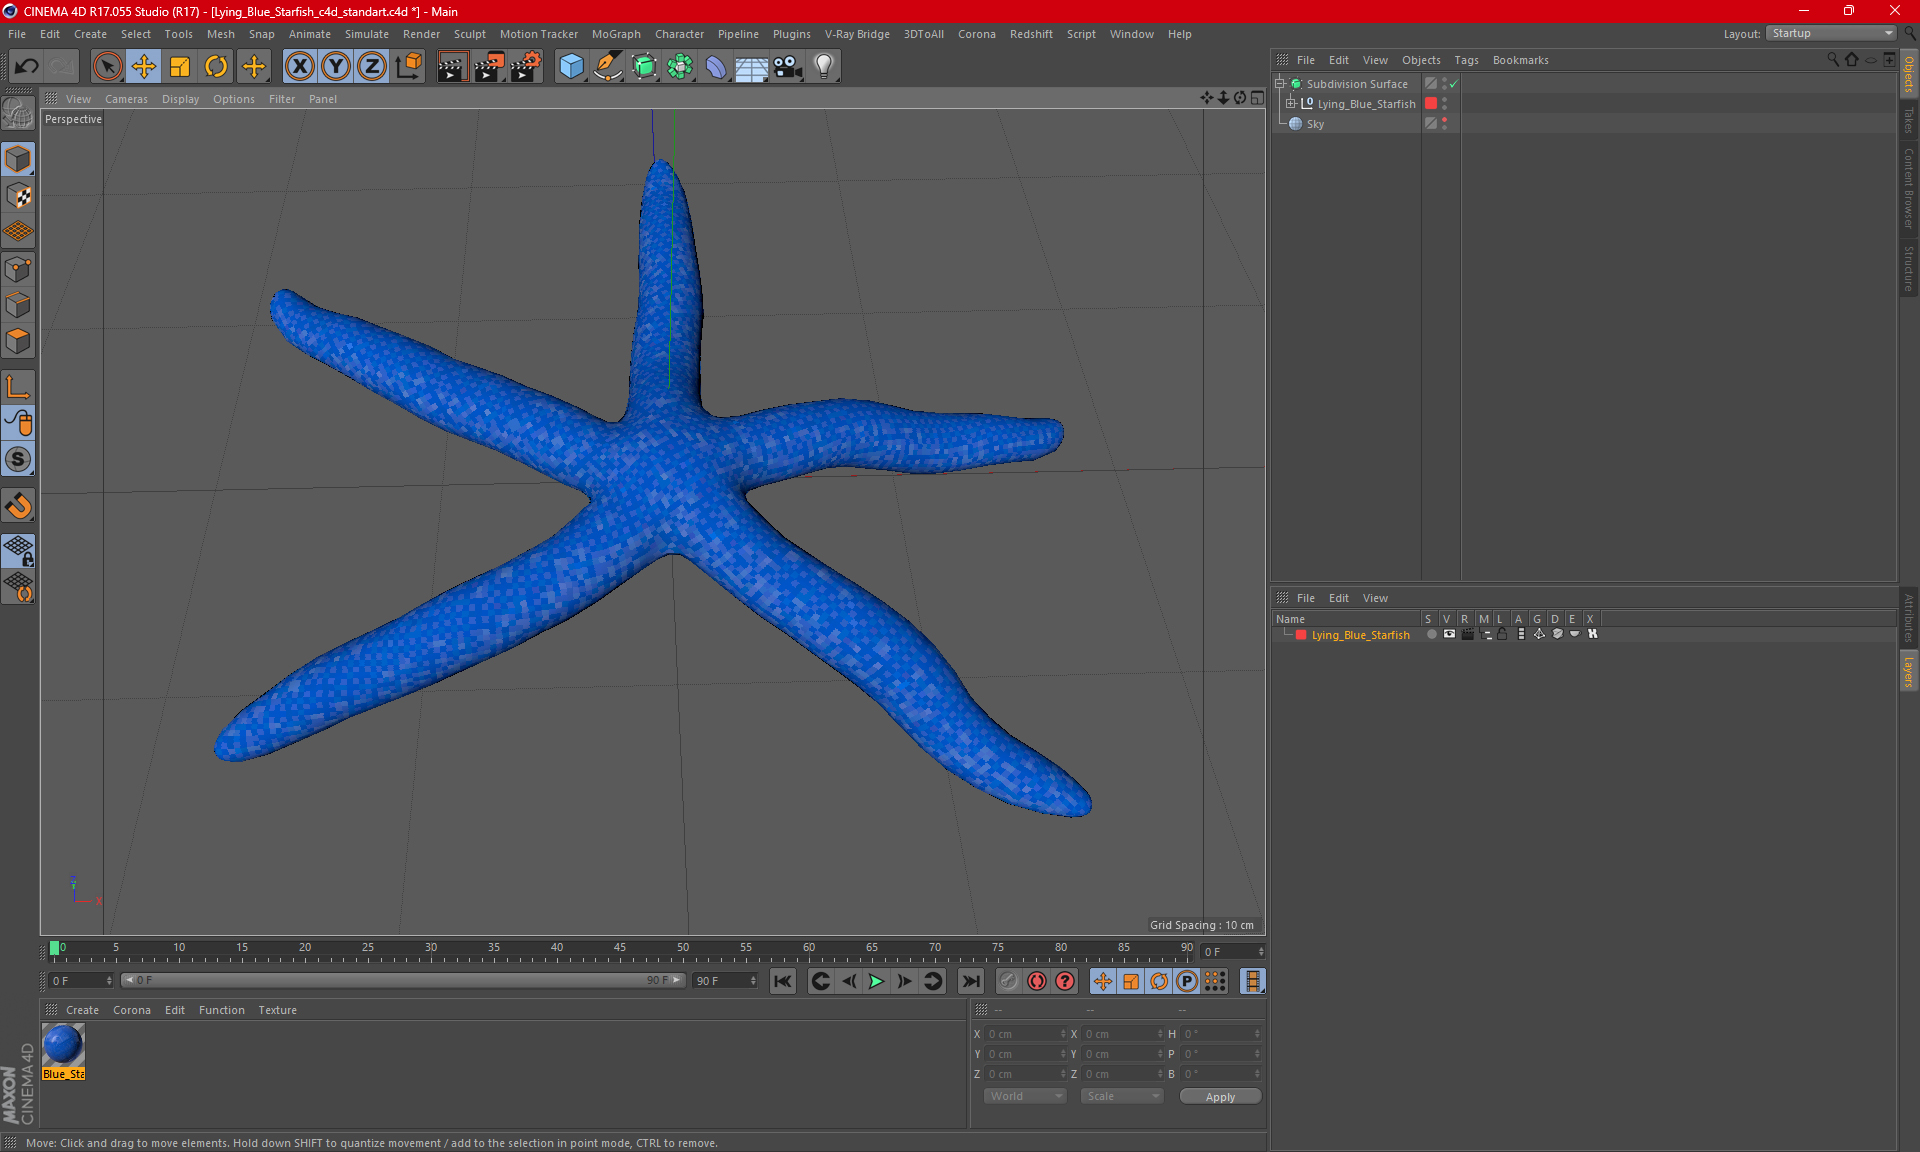
Task: Open the Content Browser side tab
Action: (x=1909, y=187)
